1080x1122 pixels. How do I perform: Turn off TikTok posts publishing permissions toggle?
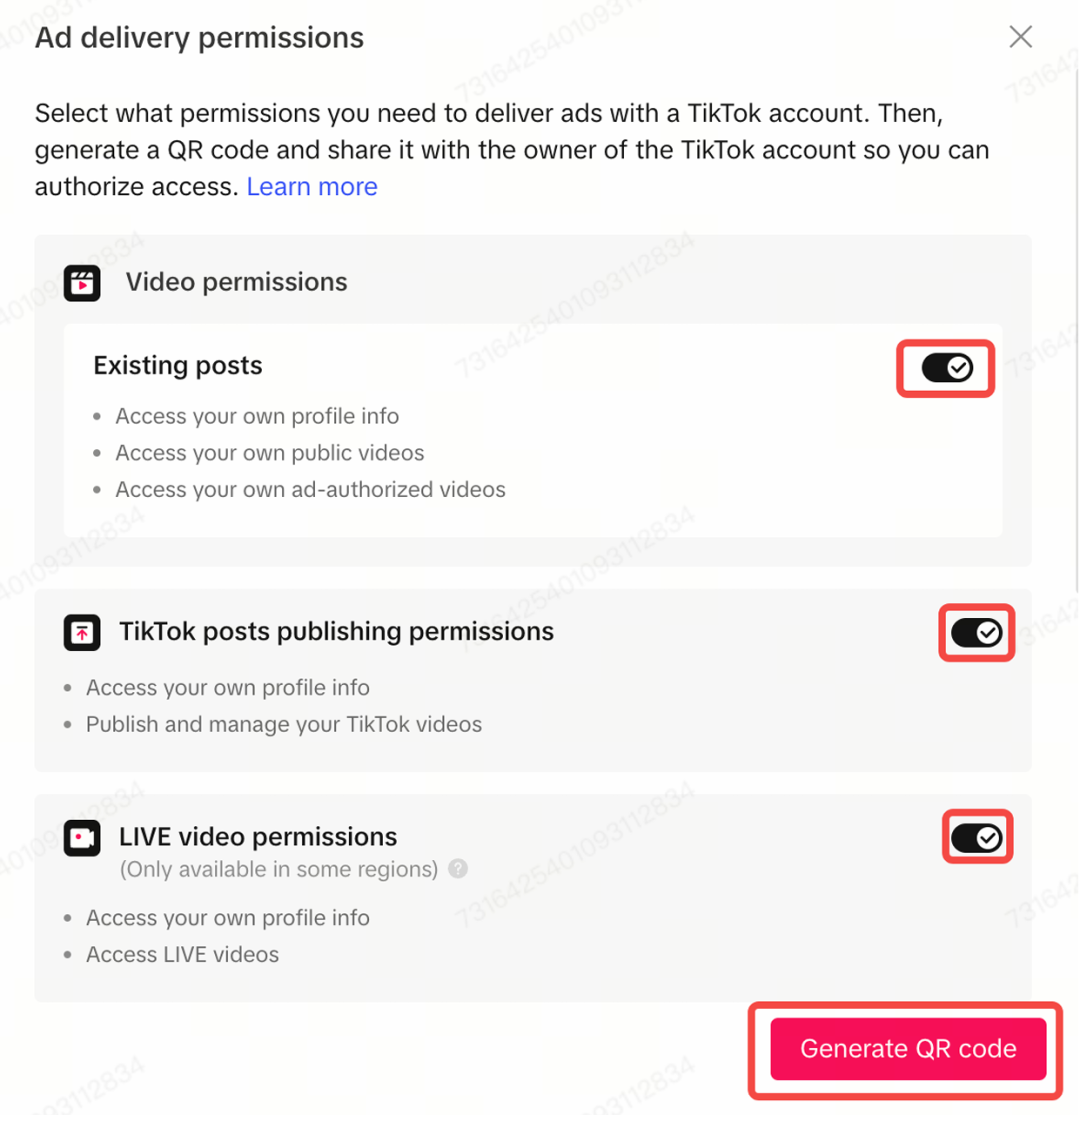(976, 632)
